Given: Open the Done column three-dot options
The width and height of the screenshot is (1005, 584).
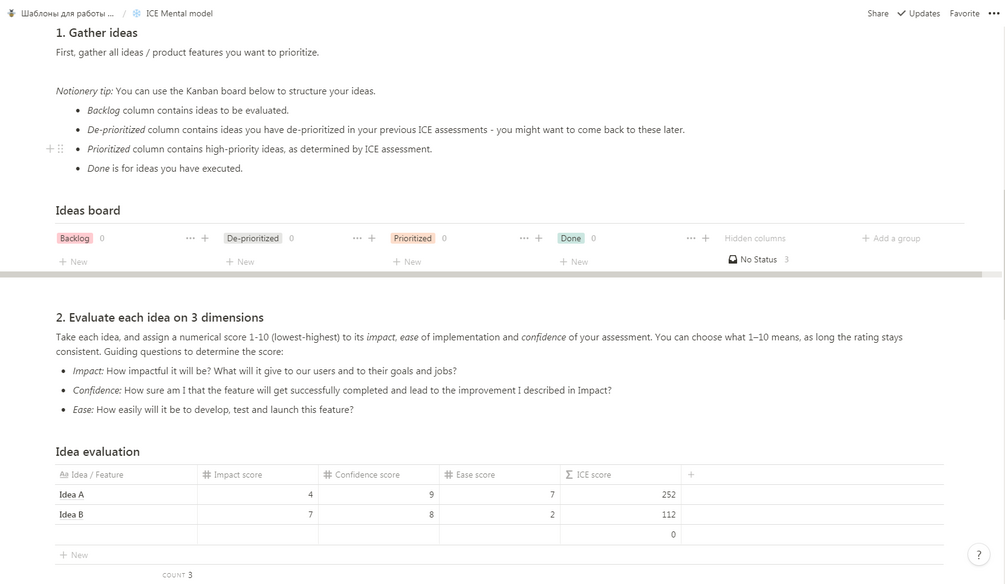Looking at the screenshot, I should (691, 238).
